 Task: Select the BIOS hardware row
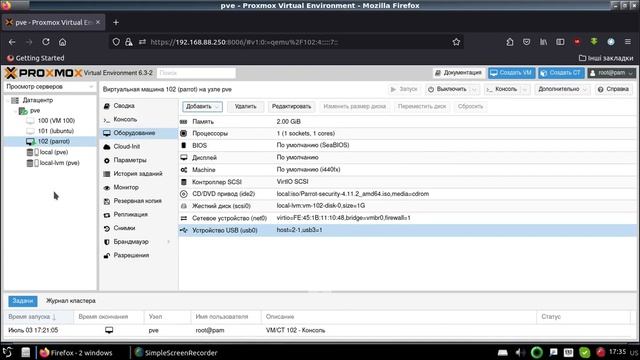(408, 145)
